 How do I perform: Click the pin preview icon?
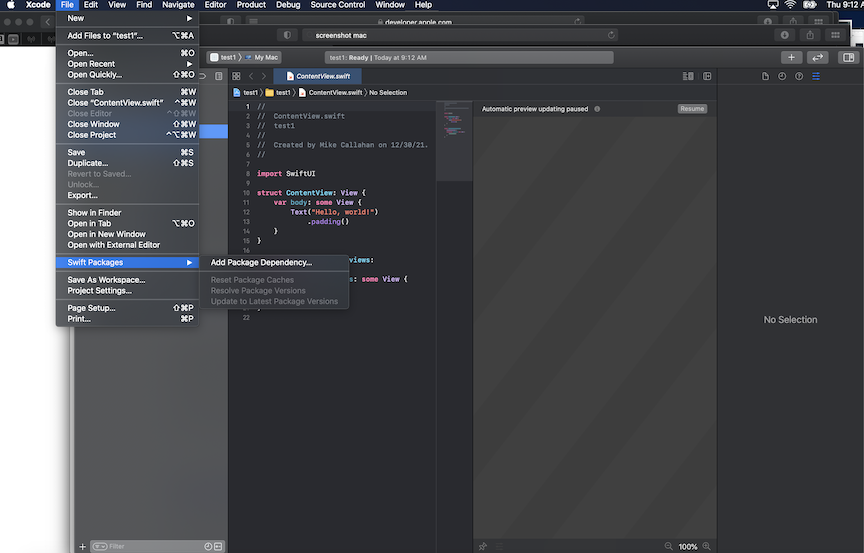coord(483,546)
